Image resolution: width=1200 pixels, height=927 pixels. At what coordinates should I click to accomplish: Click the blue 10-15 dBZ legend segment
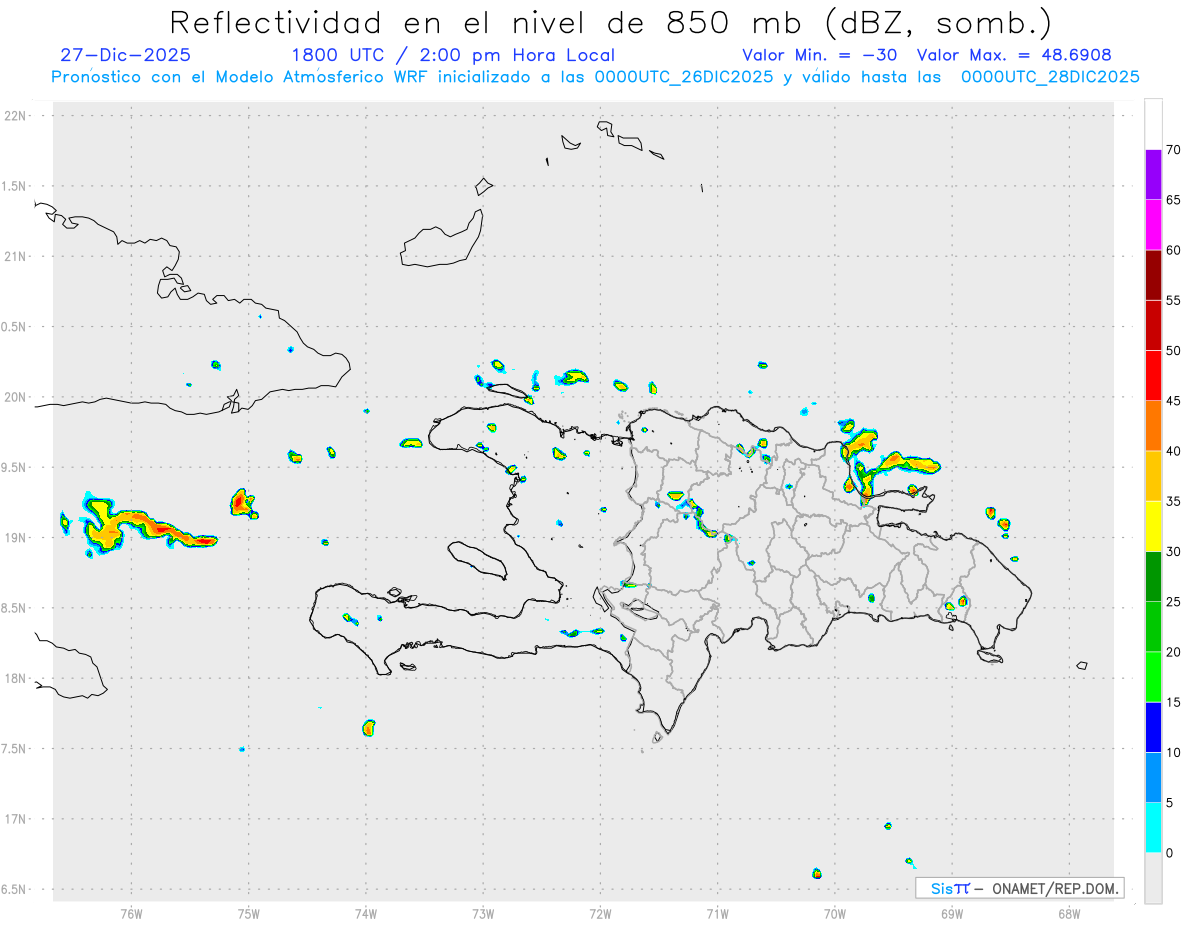tap(1153, 727)
